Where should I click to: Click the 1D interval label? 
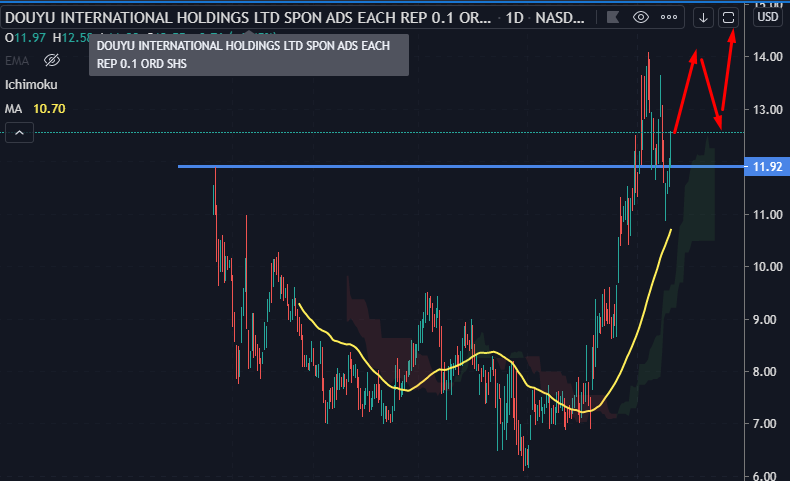tap(515, 18)
